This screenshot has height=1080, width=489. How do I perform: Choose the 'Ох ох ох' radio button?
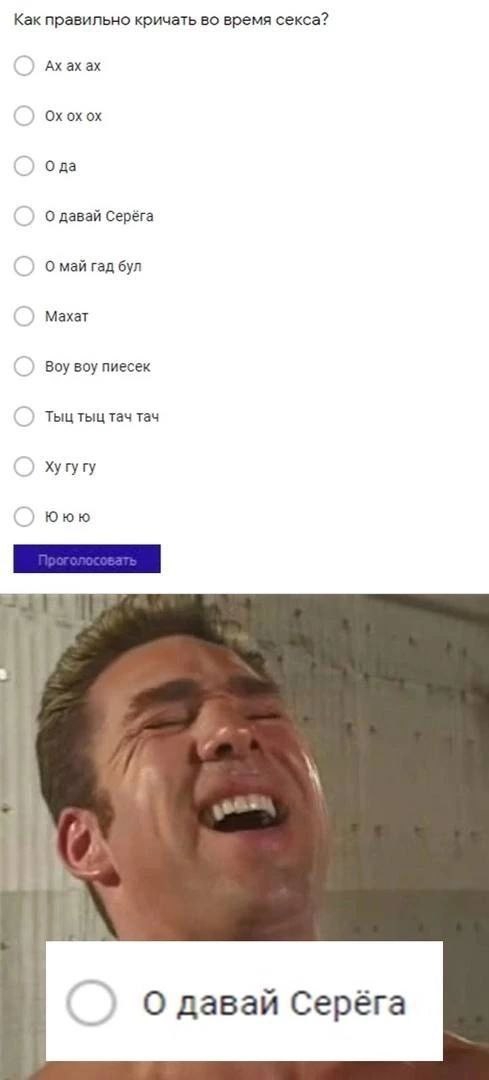click(24, 116)
